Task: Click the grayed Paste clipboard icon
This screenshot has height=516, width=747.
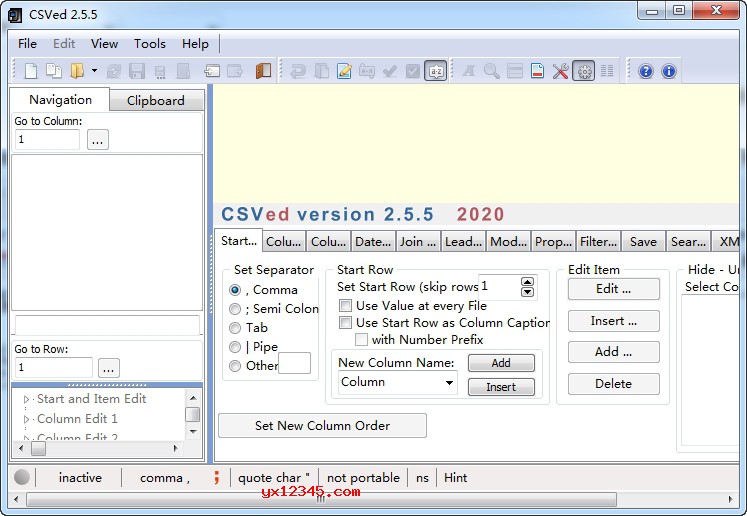Action: click(x=322, y=71)
